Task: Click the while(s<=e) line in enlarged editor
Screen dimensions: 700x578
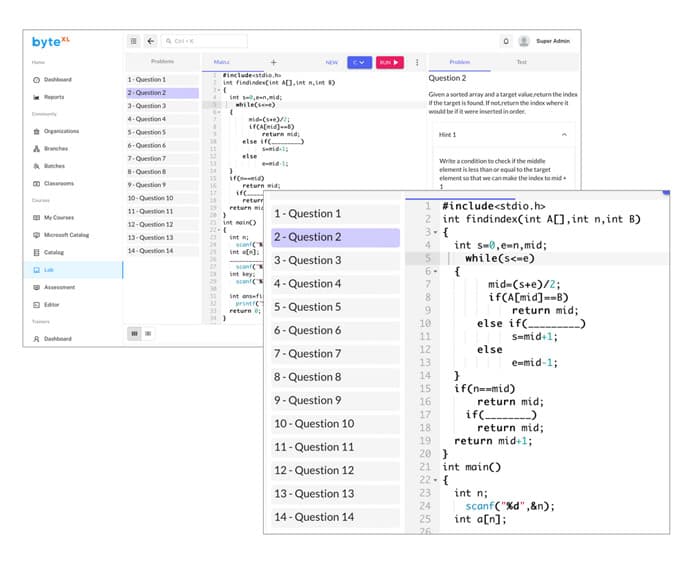Action: (500, 258)
